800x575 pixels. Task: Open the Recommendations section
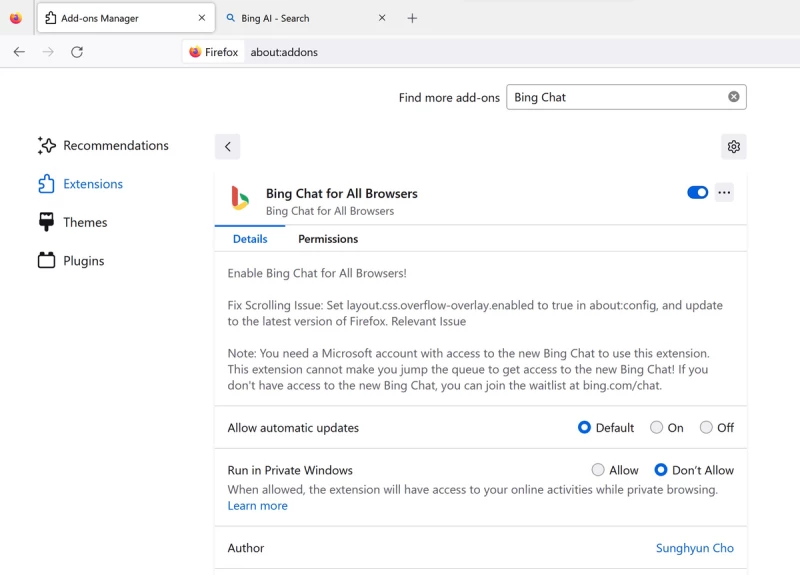click(115, 146)
